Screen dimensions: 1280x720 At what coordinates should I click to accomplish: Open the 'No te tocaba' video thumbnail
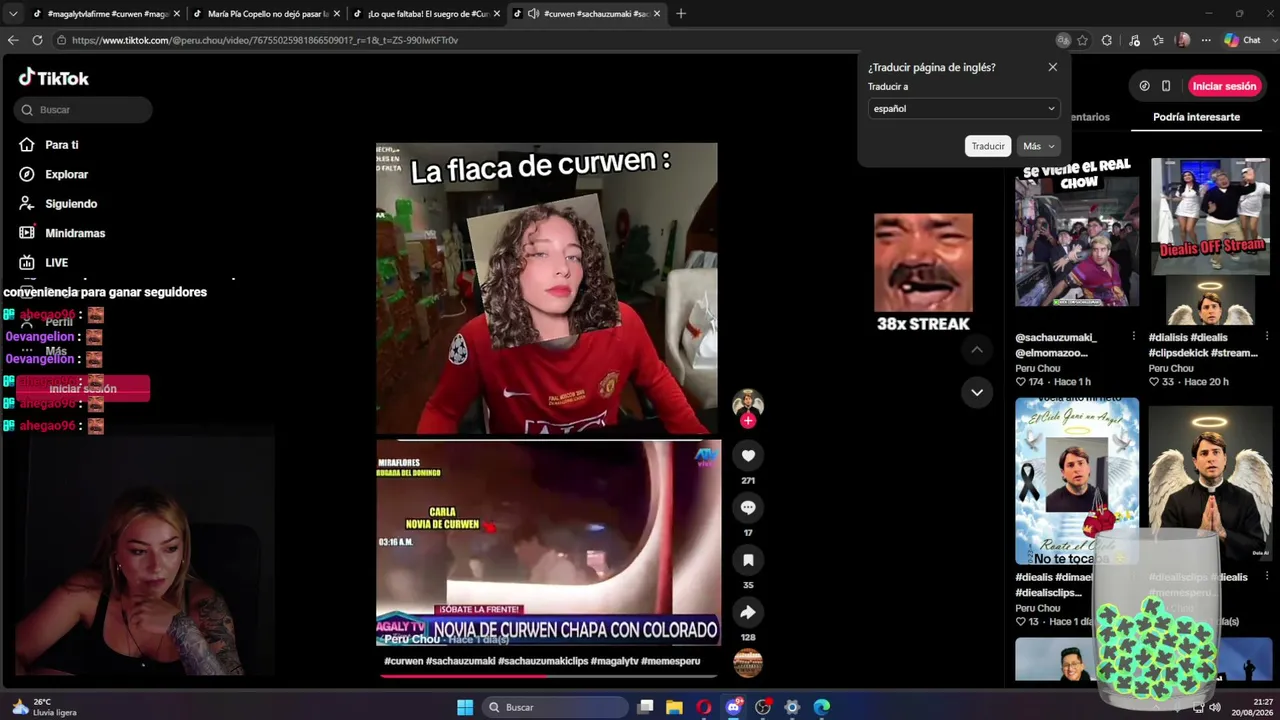coord(1077,481)
